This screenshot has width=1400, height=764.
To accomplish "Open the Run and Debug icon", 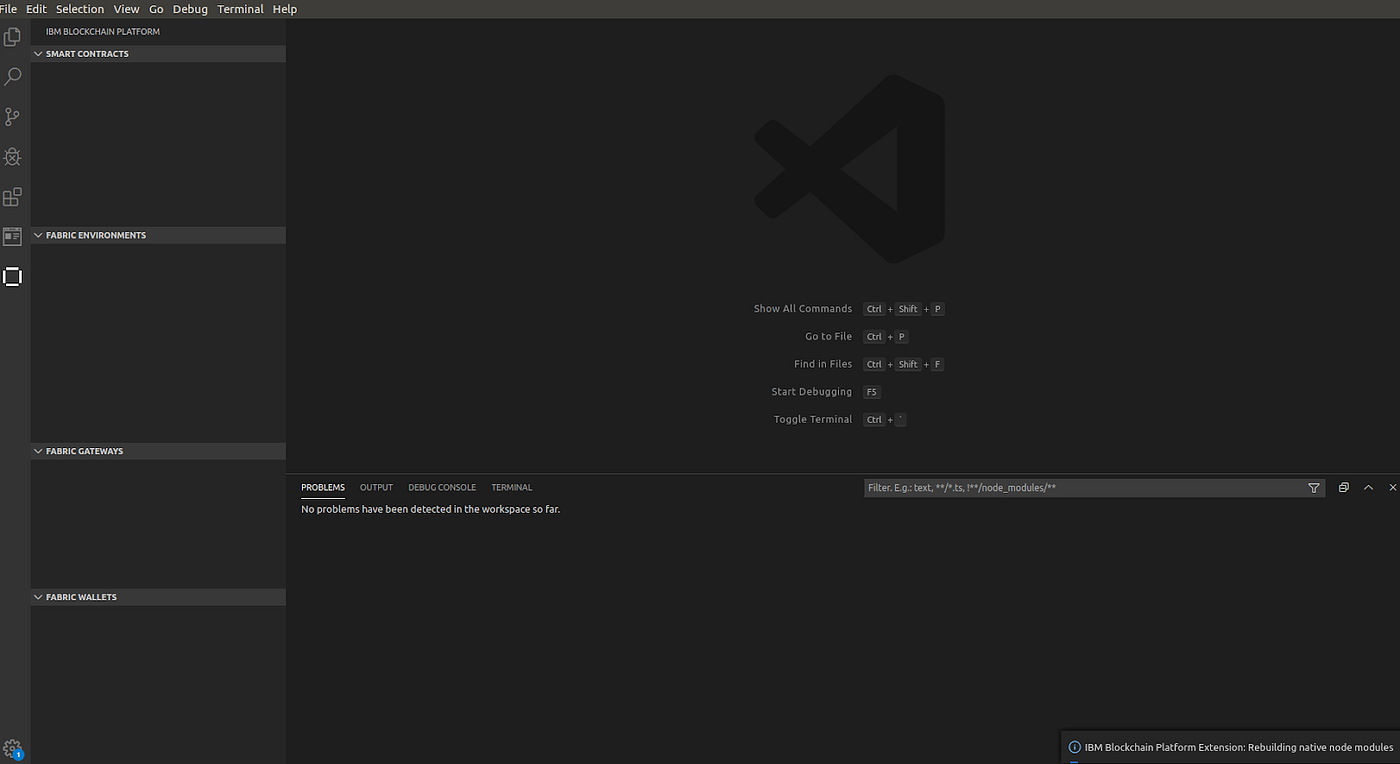I will [x=12, y=156].
